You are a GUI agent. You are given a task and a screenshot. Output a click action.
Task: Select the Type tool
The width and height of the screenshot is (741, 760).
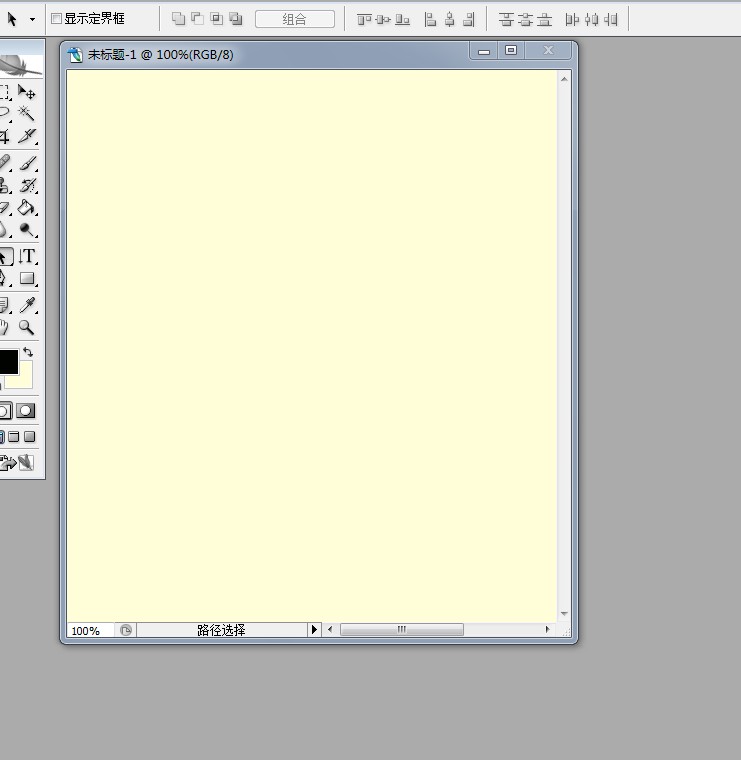27,256
